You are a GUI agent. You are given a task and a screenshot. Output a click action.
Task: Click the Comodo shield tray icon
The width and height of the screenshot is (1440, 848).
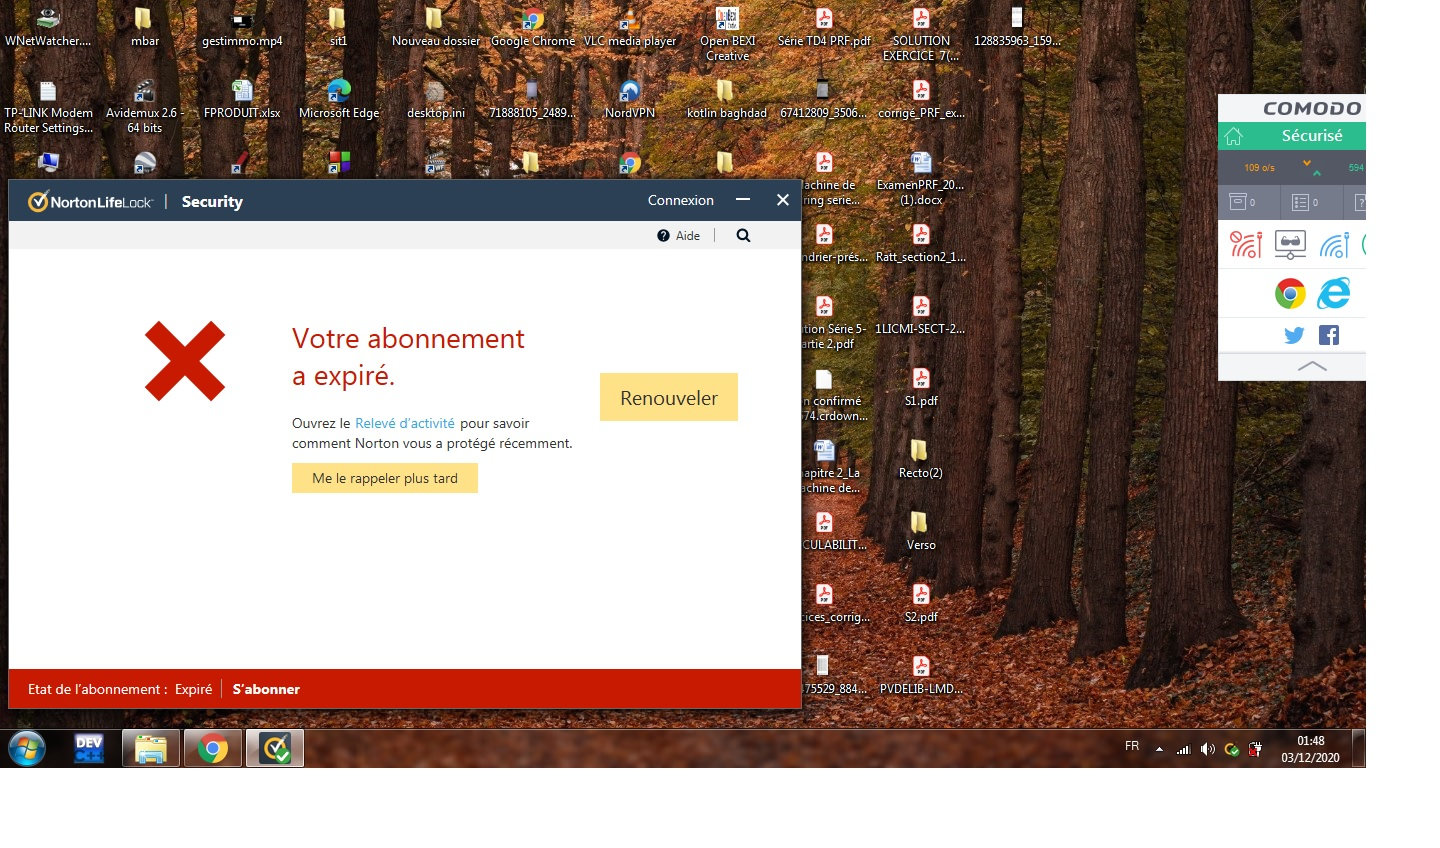tap(1232, 749)
